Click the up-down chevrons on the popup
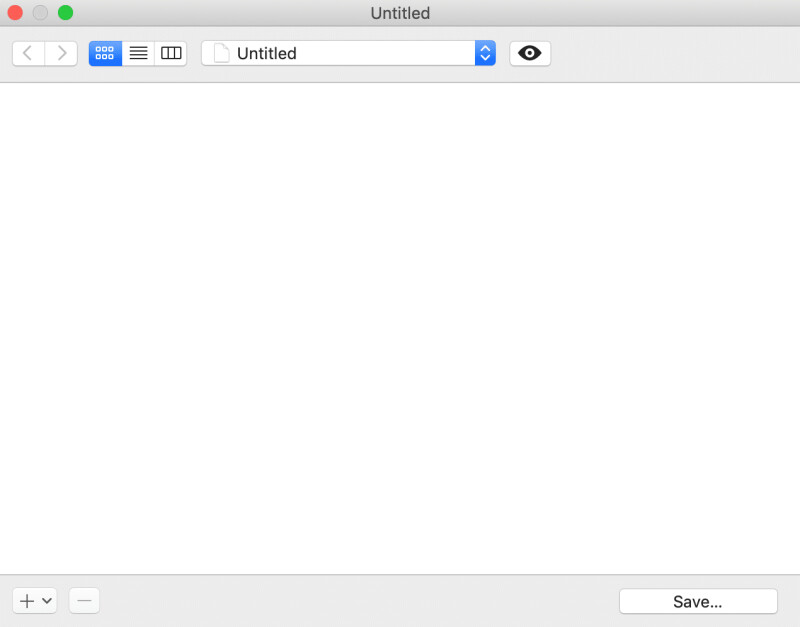This screenshot has height=627, width=800. [485, 53]
